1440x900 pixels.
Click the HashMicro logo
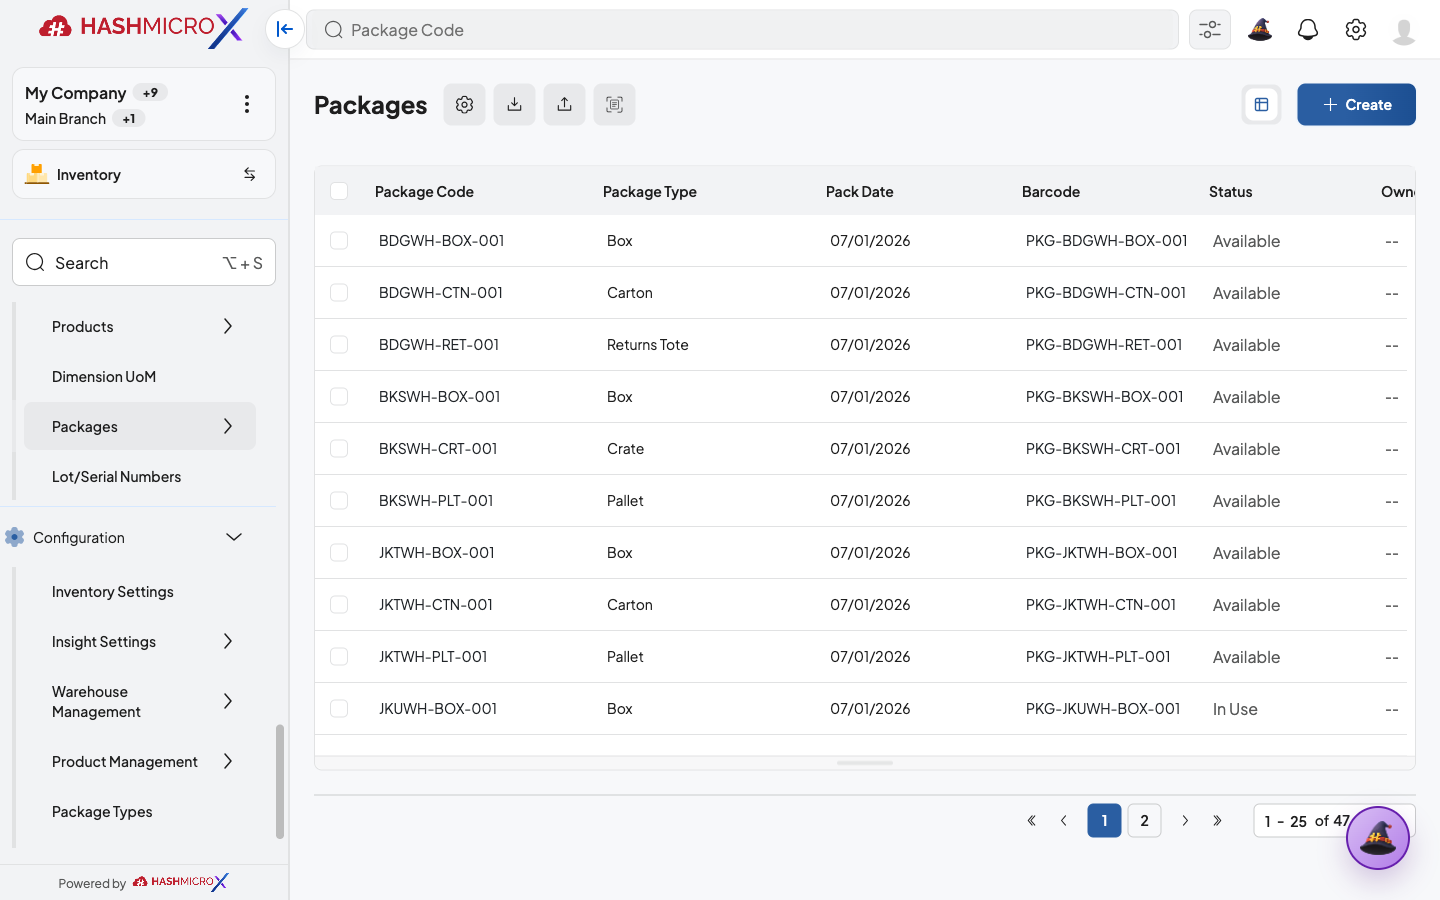[143, 27]
